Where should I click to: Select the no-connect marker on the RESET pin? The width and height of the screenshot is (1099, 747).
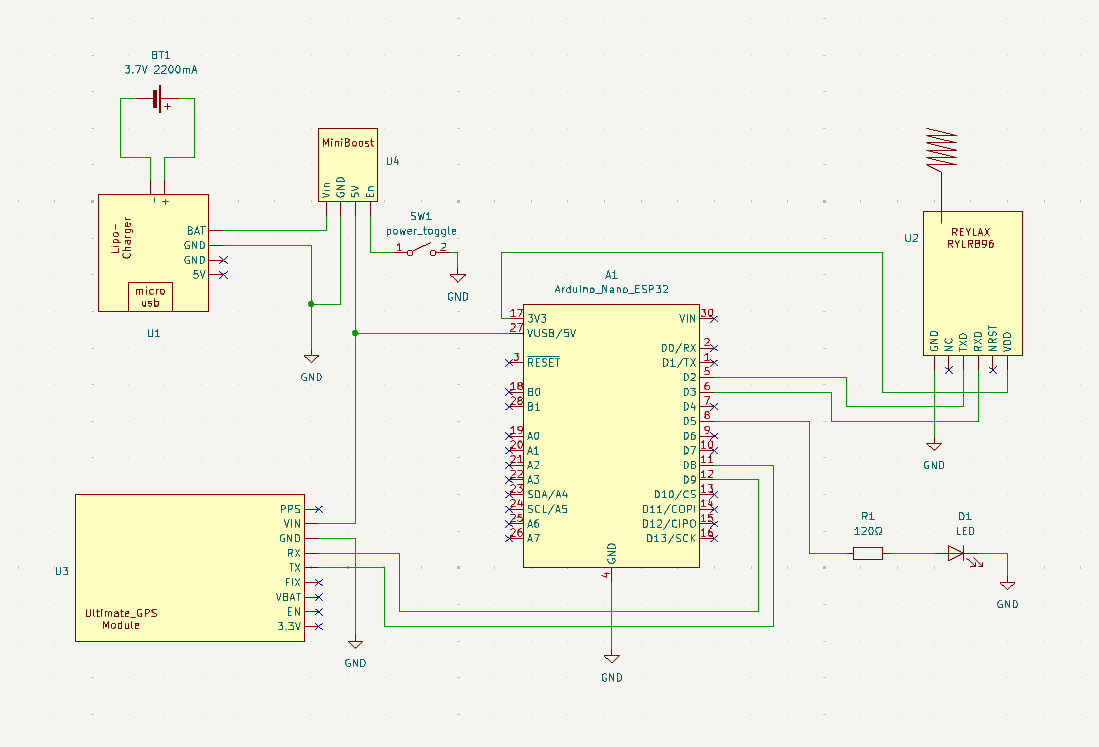click(510, 363)
